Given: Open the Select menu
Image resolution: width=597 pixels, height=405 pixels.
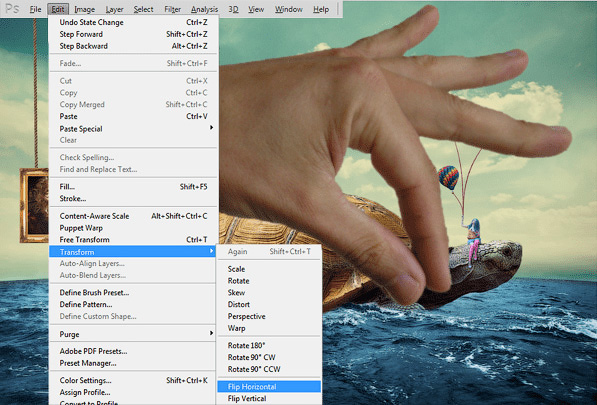Looking at the screenshot, I should coord(143,9).
